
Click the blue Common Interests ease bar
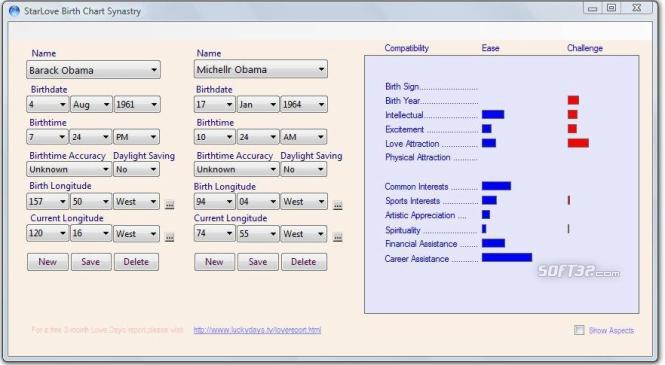[497, 186]
